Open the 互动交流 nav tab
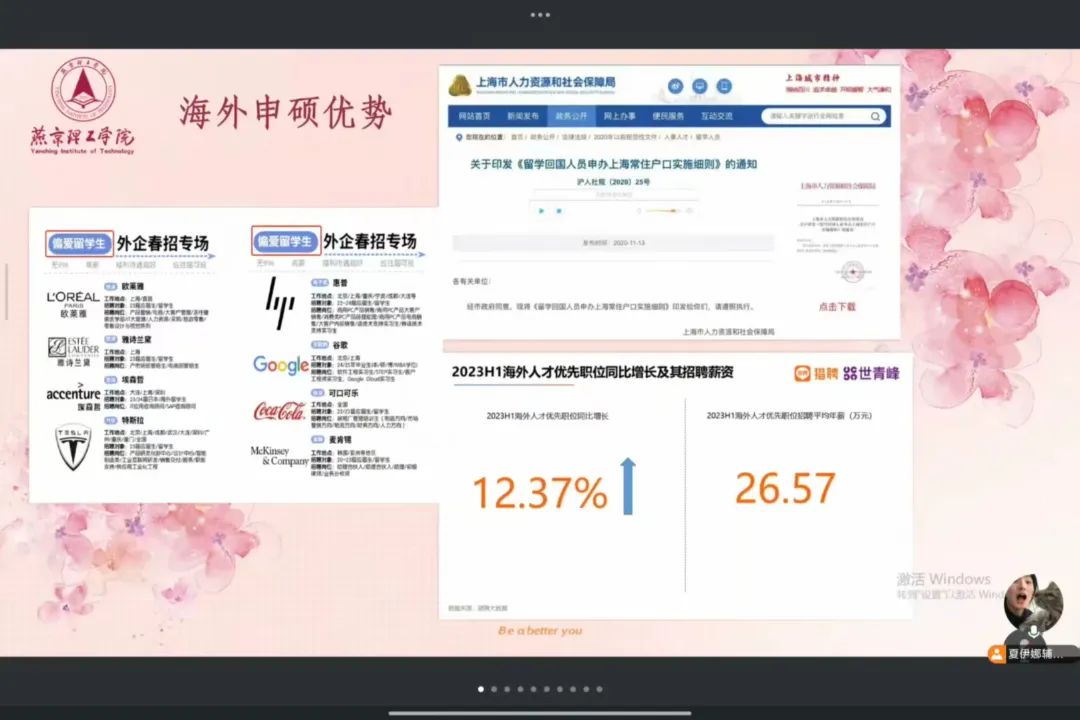1080x720 pixels. click(716, 116)
